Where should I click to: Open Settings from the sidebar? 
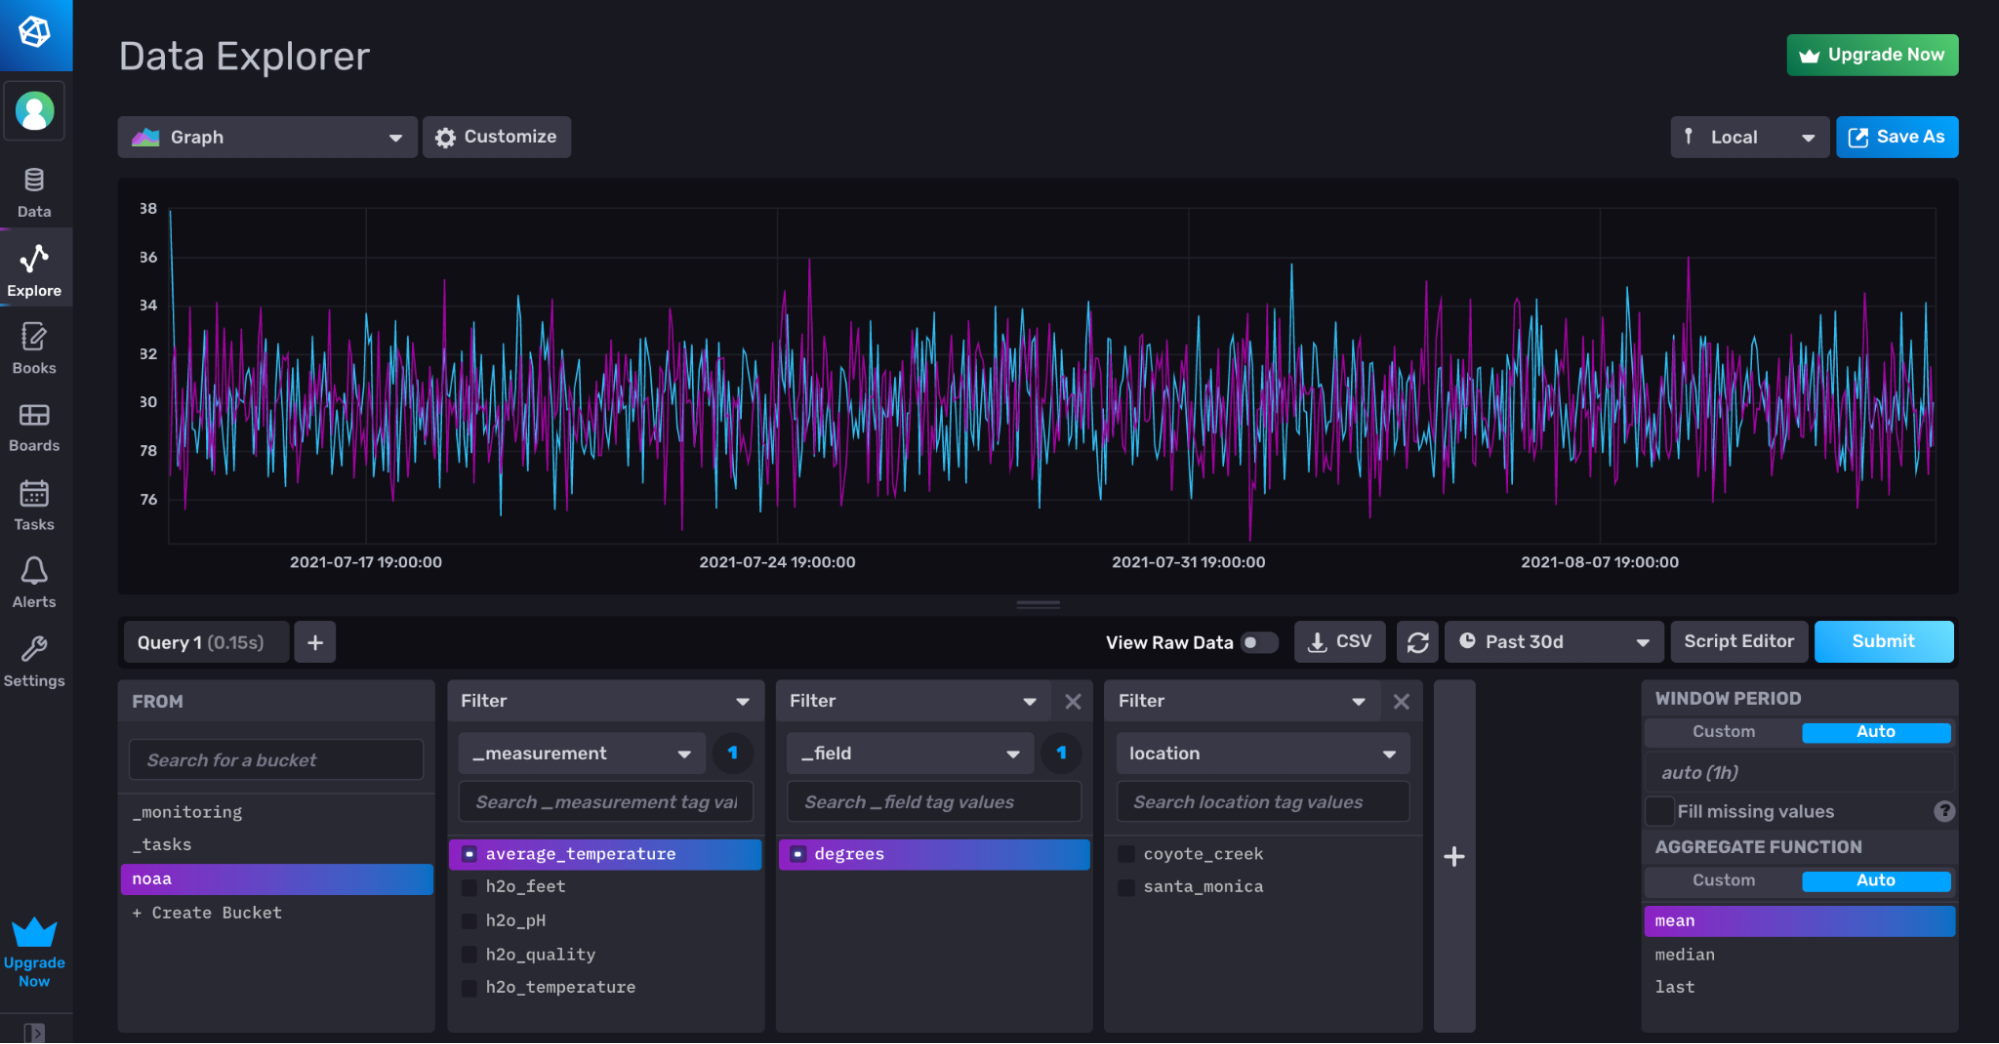(x=34, y=662)
